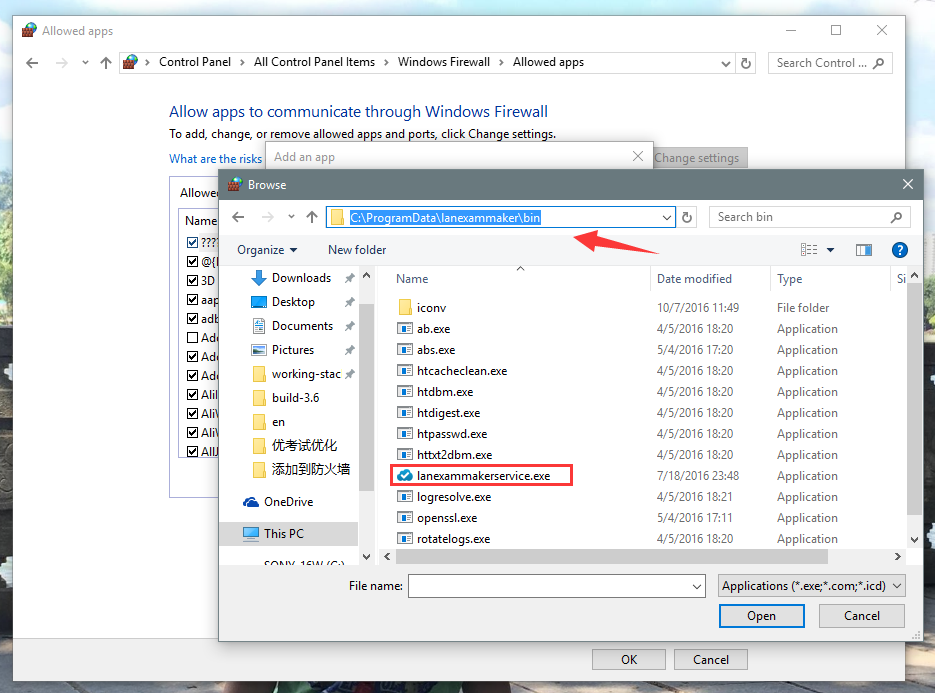Open the view options dropdown arrow
Viewport: 935px width, 693px height.
pos(830,250)
